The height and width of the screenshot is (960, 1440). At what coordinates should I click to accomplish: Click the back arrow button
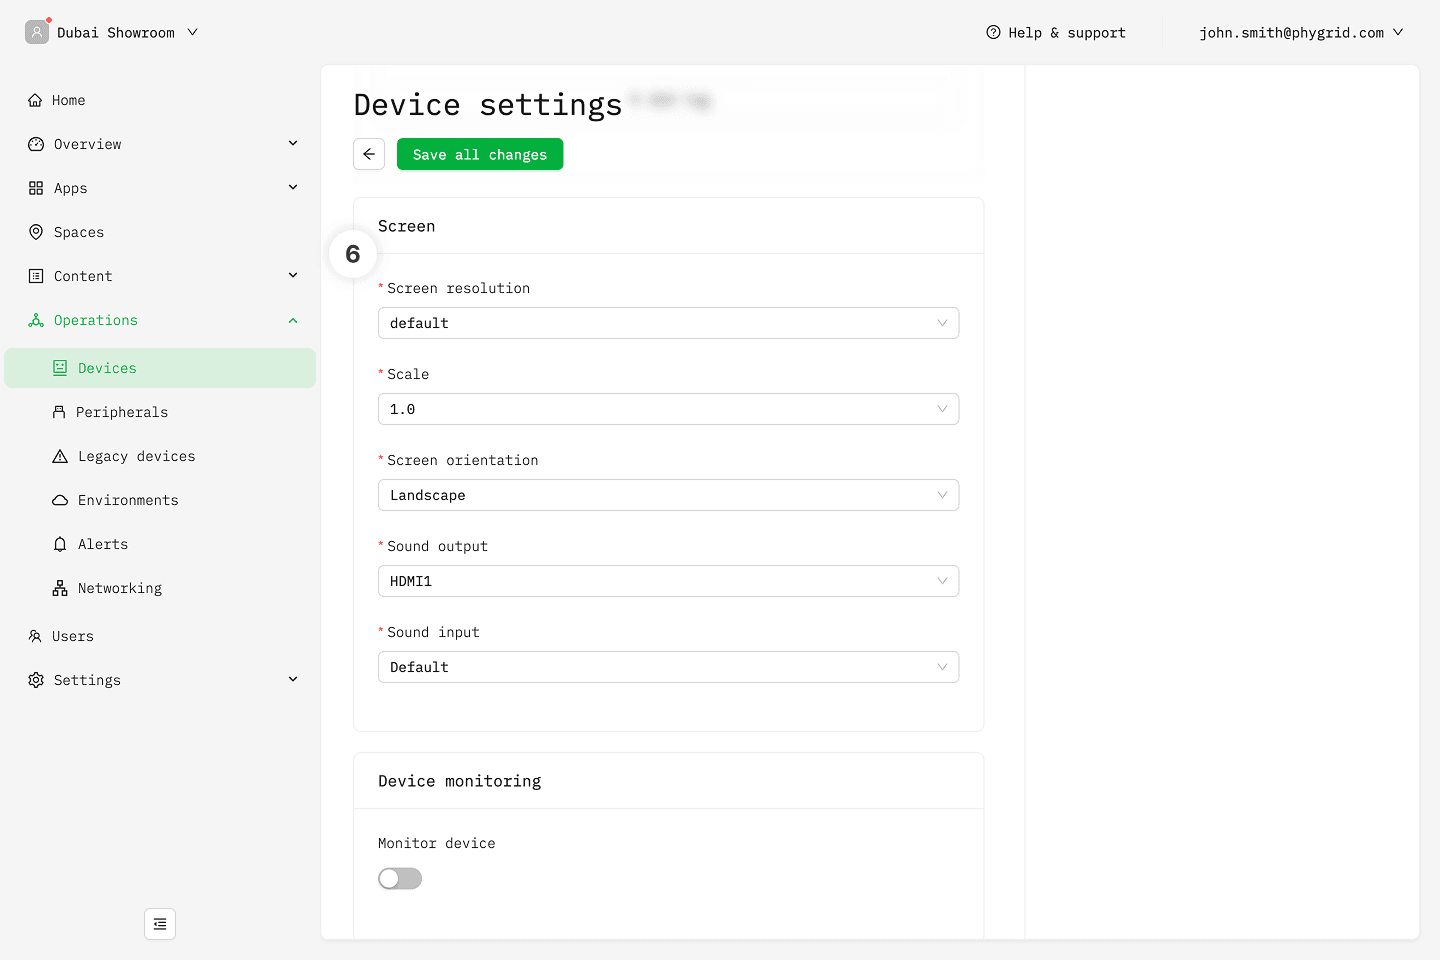pyautogui.click(x=369, y=154)
